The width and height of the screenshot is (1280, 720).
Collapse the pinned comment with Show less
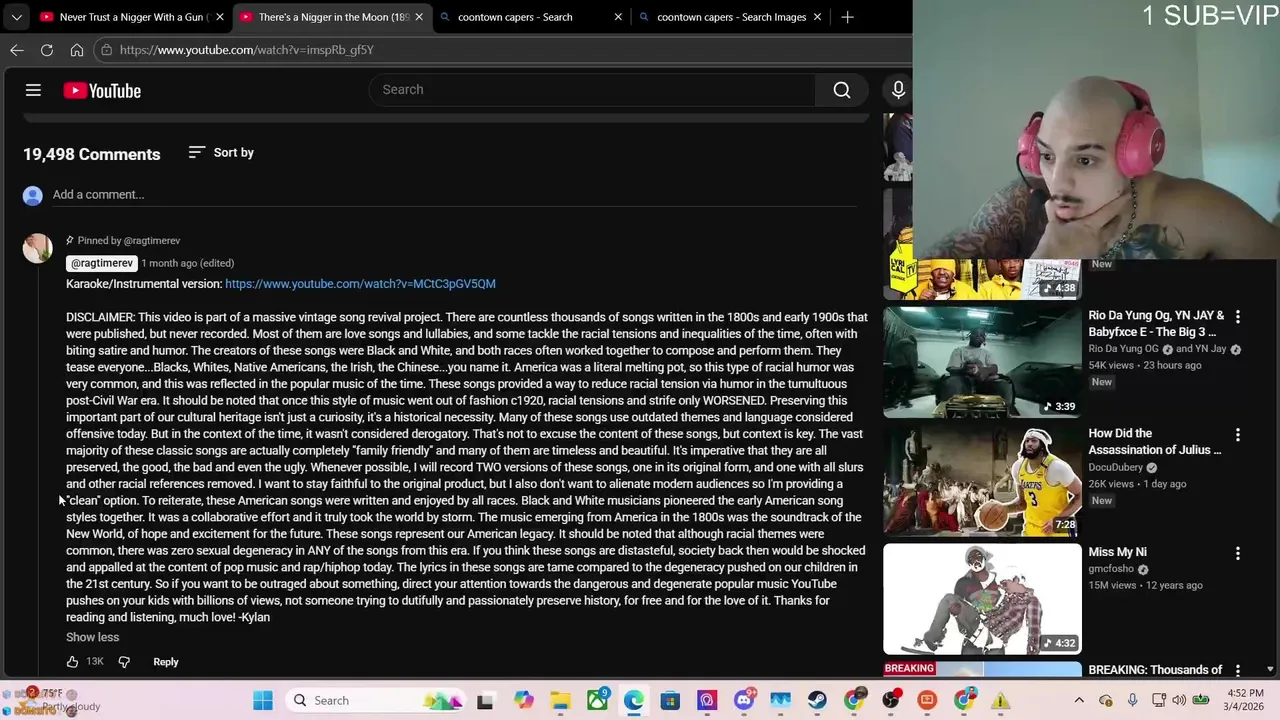pyautogui.click(x=92, y=637)
